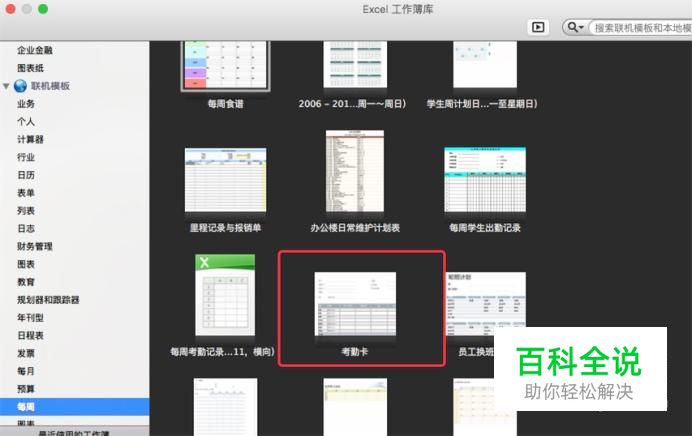Screen dimensions: 692x436
Task: Open the search magnifier dropdown
Action: (x=575, y=27)
